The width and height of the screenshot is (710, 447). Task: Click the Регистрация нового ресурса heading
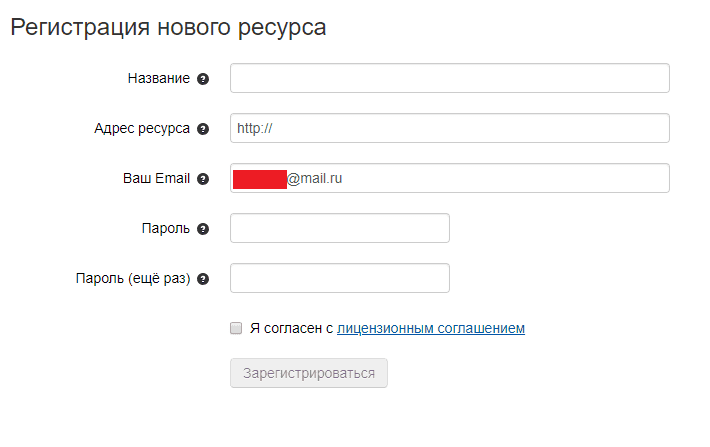[168, 27]
